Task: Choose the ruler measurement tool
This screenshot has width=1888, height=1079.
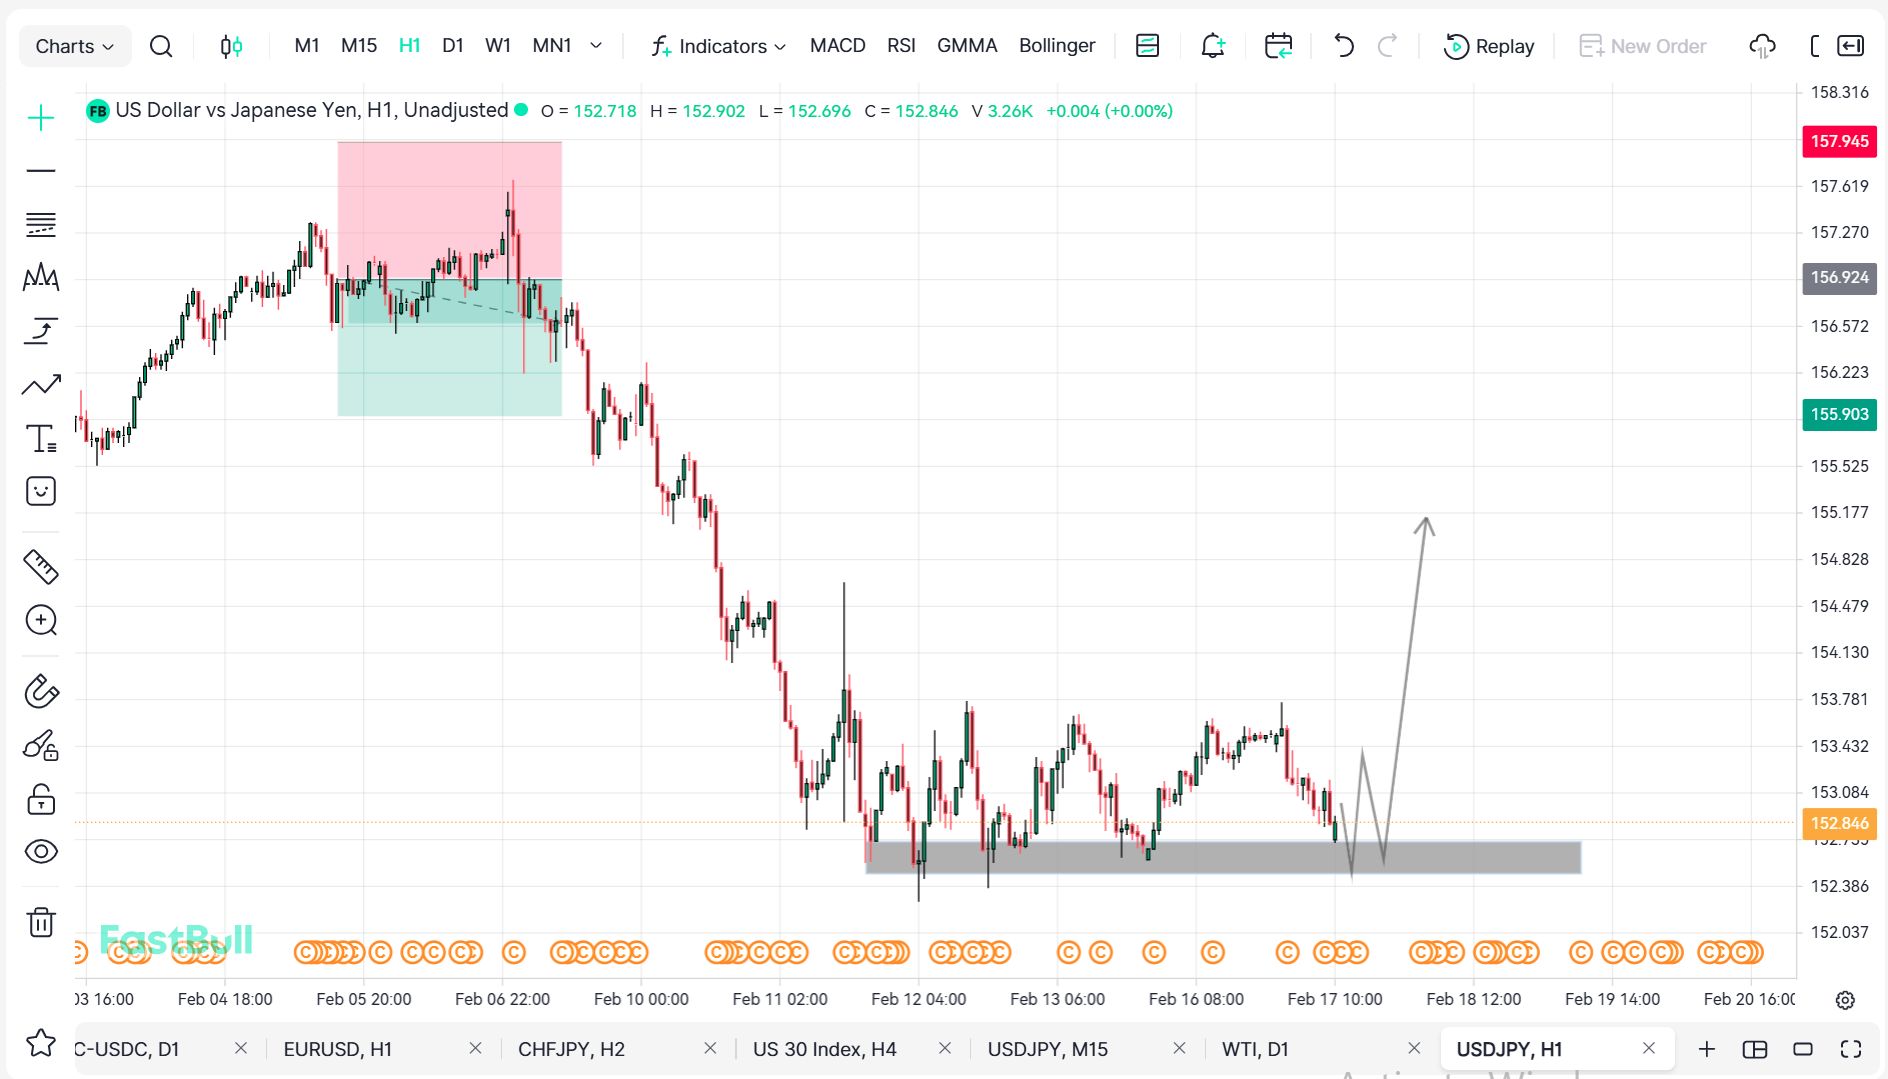Action: click(41, 567)
